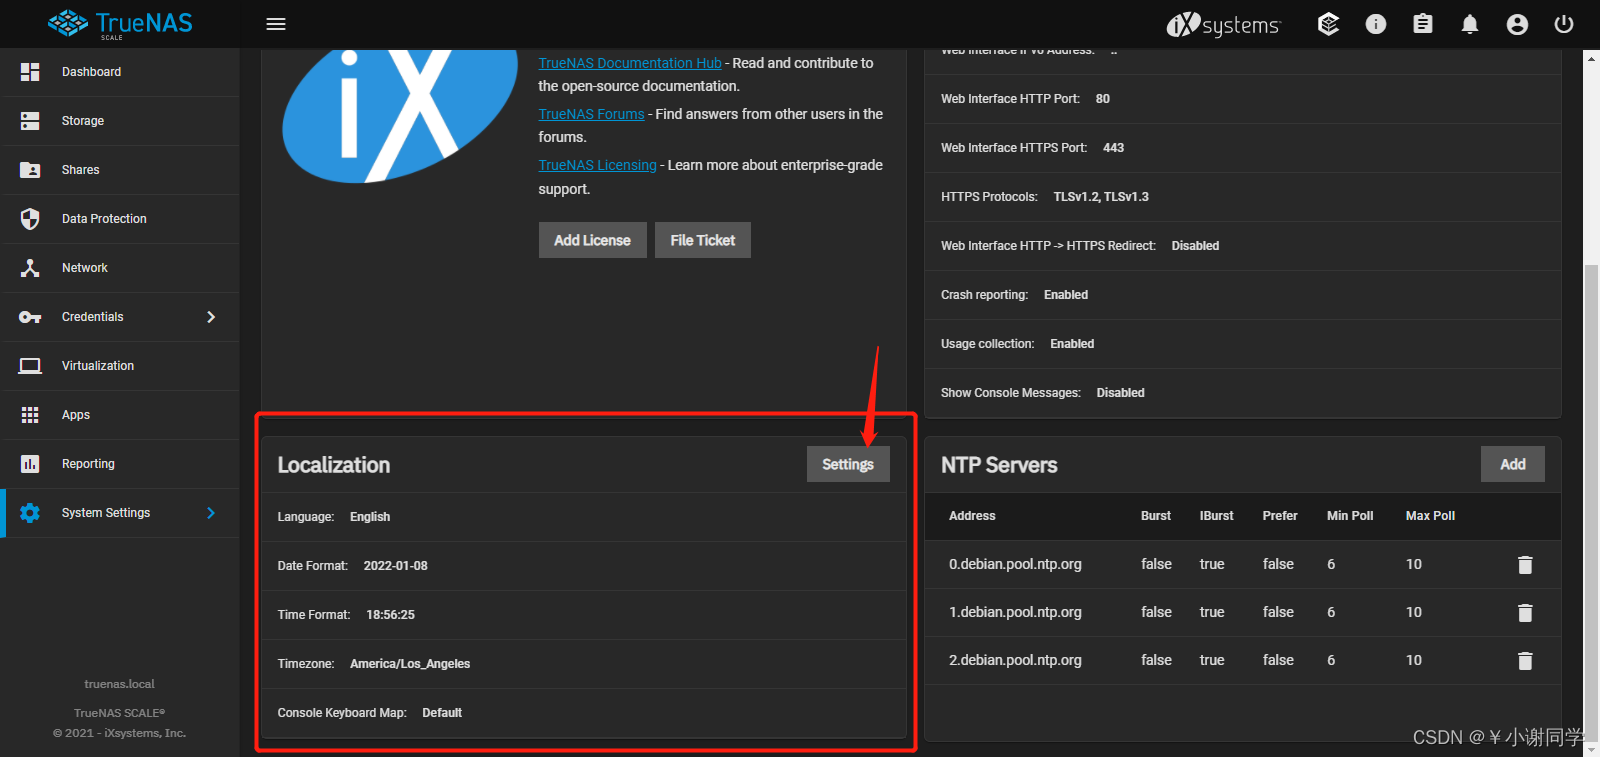Viewport: 1600px width, 757px height.
Task: Click the 0.debian.pool.ntp.org address cell
Action: (x=1015, y=564)
